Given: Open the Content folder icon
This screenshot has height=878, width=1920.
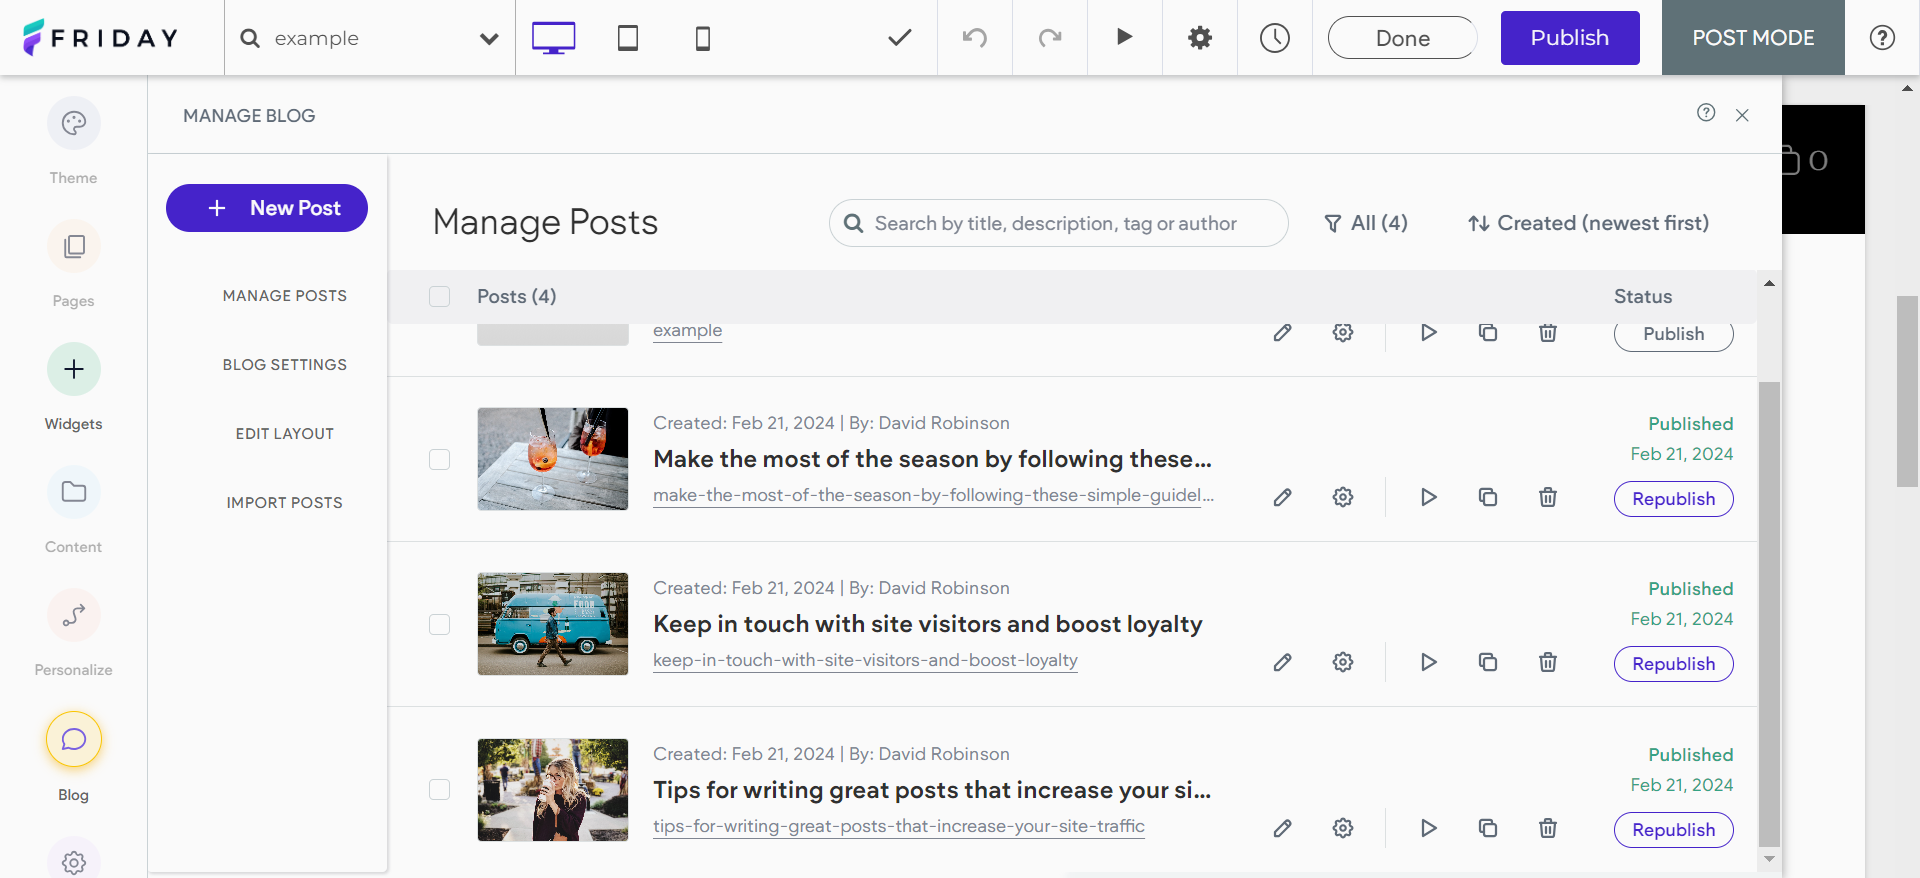Looking at the screenshot, I should (74, 492).
